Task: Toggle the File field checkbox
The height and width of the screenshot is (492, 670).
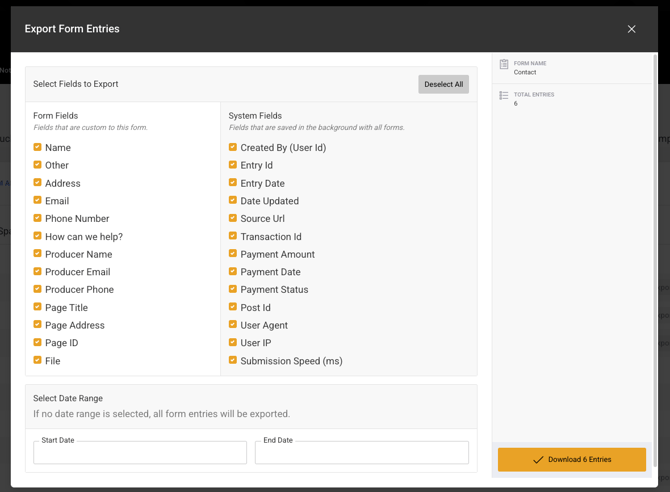Action: 37,360
